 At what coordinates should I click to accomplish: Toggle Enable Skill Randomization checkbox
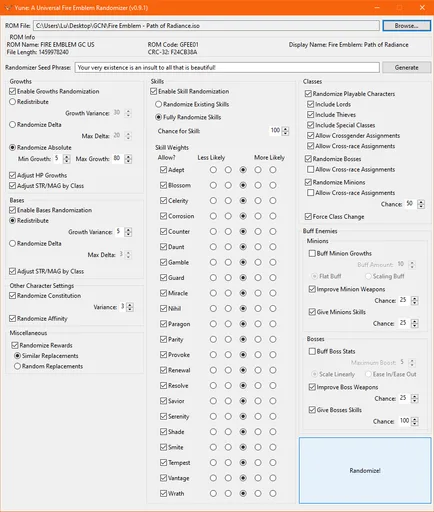tap(154, 91)
